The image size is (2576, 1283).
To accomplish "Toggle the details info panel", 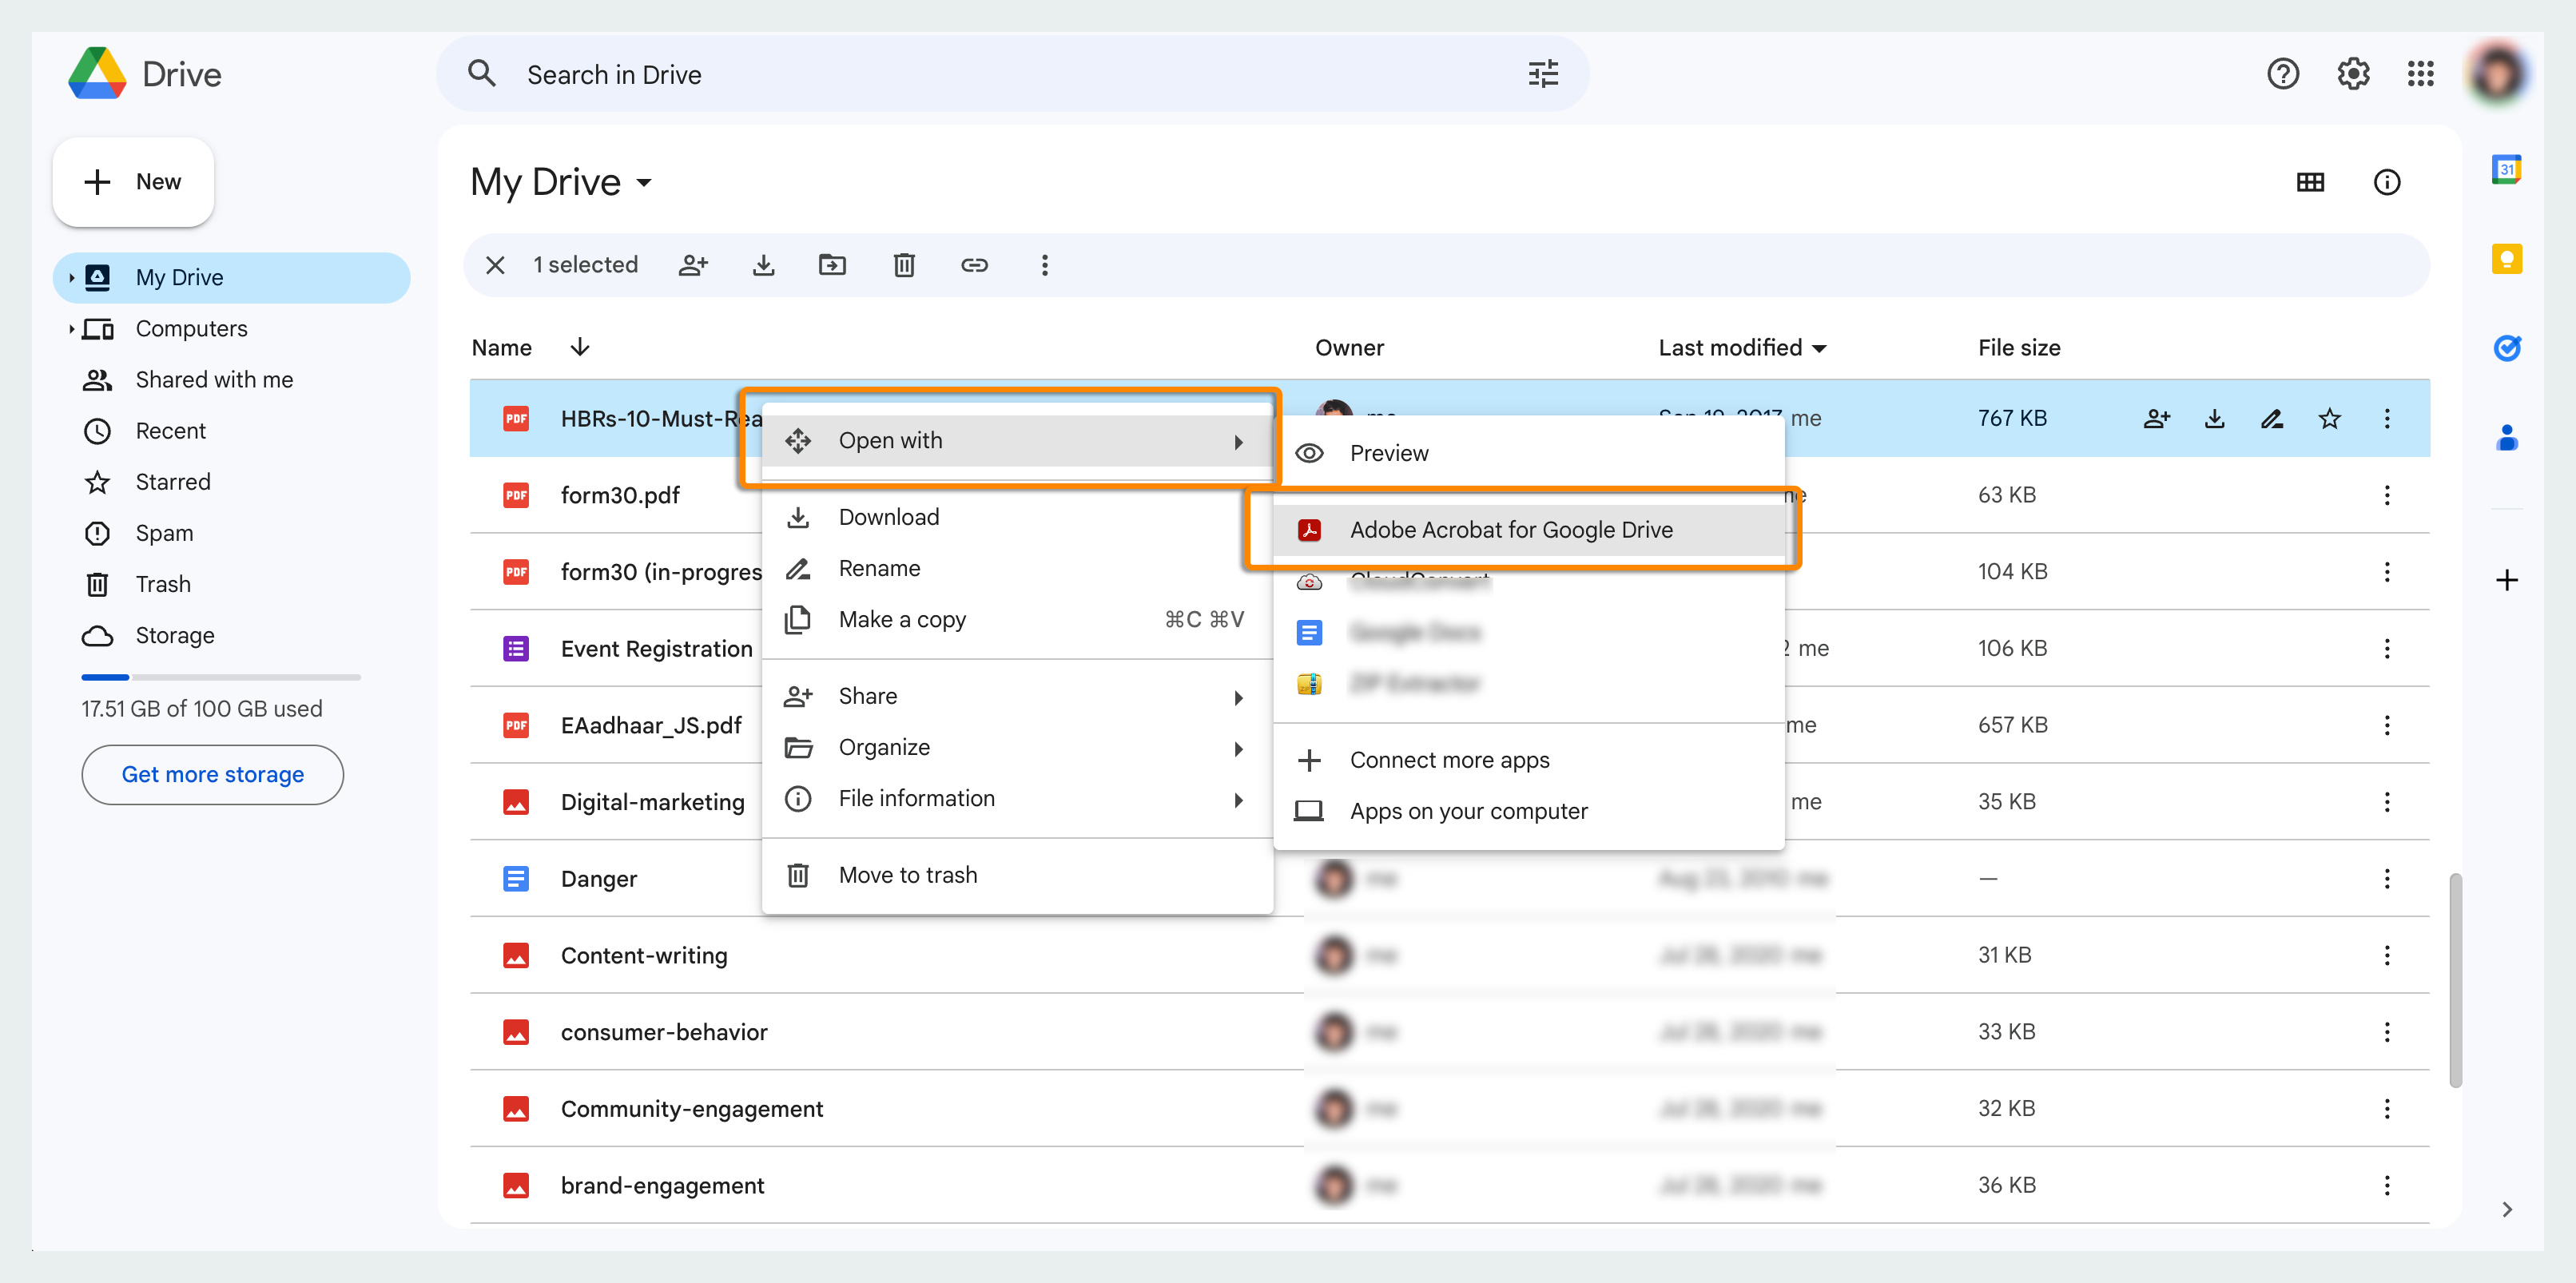I will pyautogui.click(x=2388, y=182).
